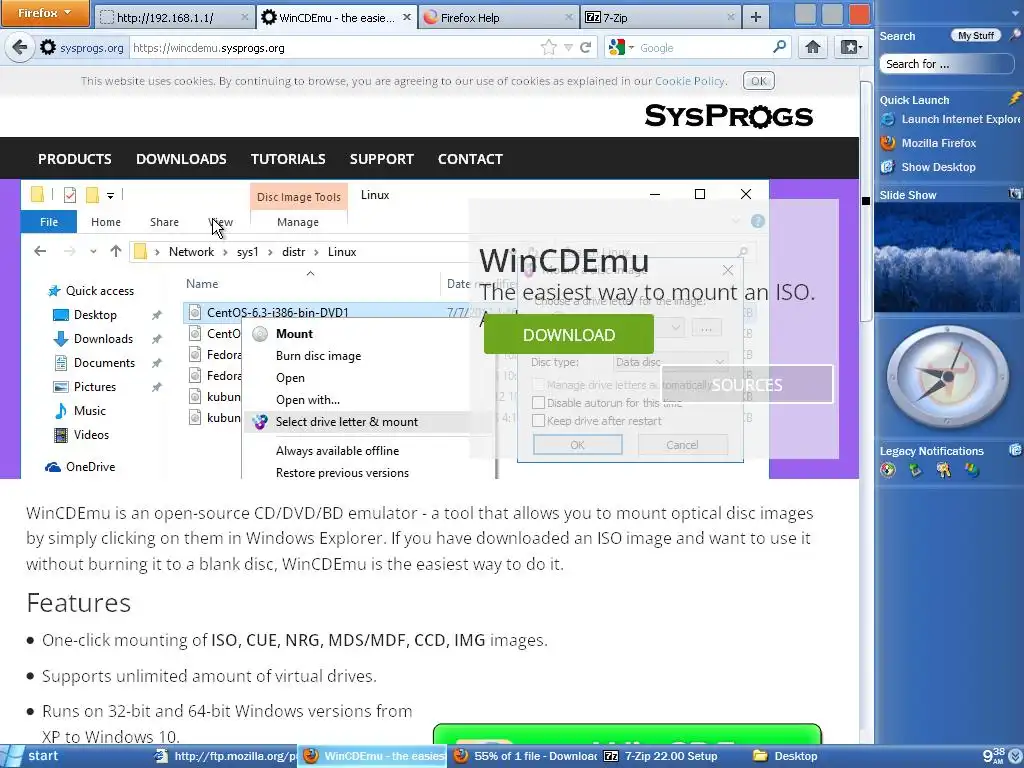1024x768 pixels.
Task: Click the Quick Launch lightning icon
Action: (x=1015, y=99)
